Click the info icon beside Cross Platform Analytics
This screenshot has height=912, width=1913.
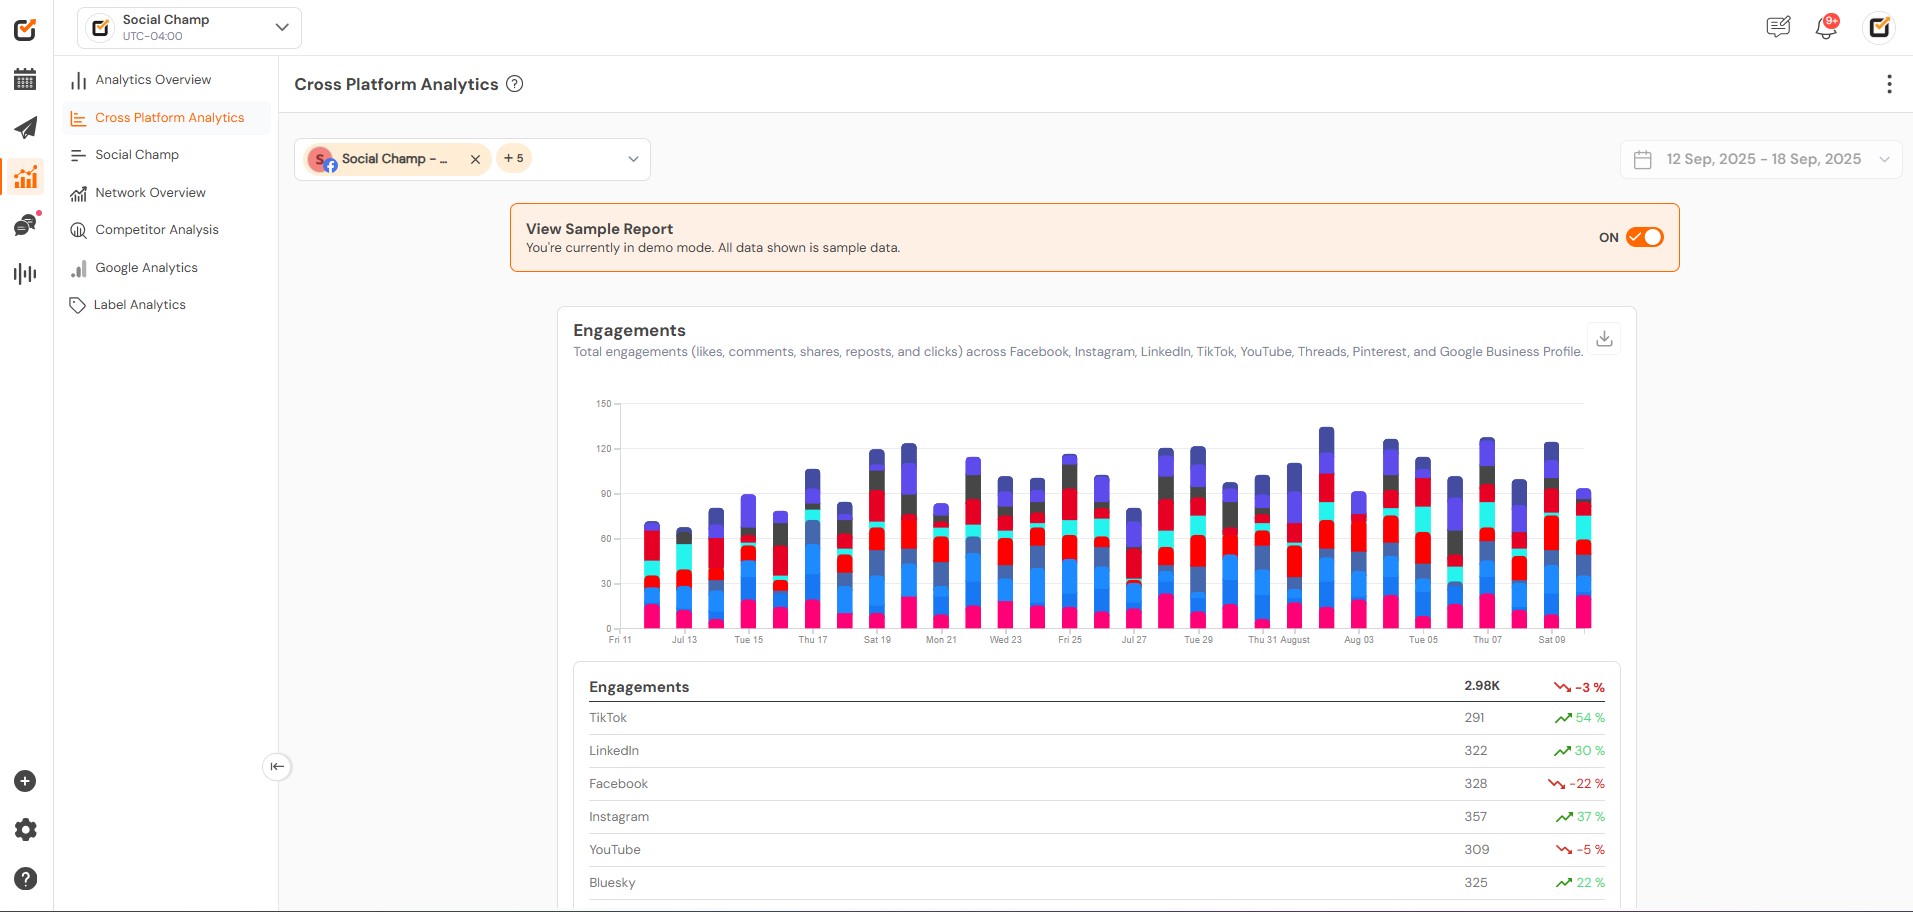tap(514, 84)
